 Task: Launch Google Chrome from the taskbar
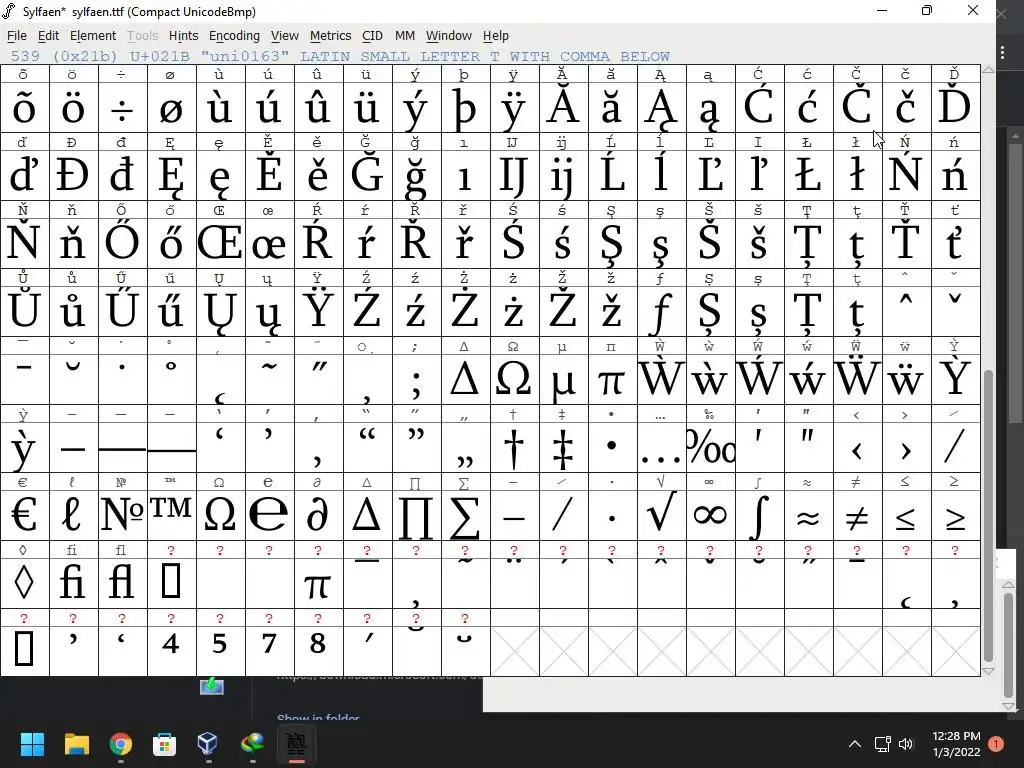(x=121, y=743)
